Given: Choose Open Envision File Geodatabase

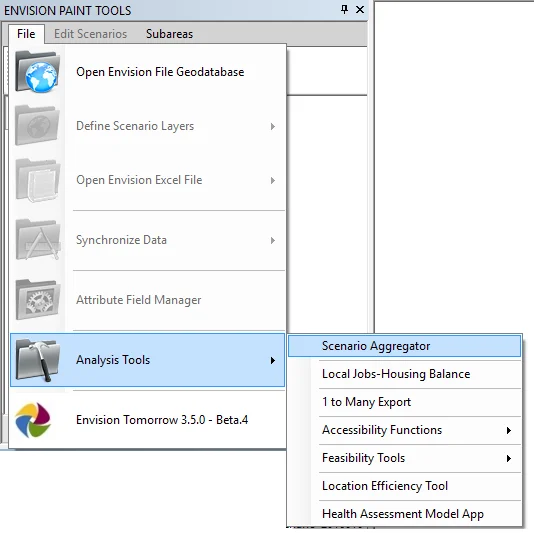Looking at the screenshot, I should coord(147,72).
